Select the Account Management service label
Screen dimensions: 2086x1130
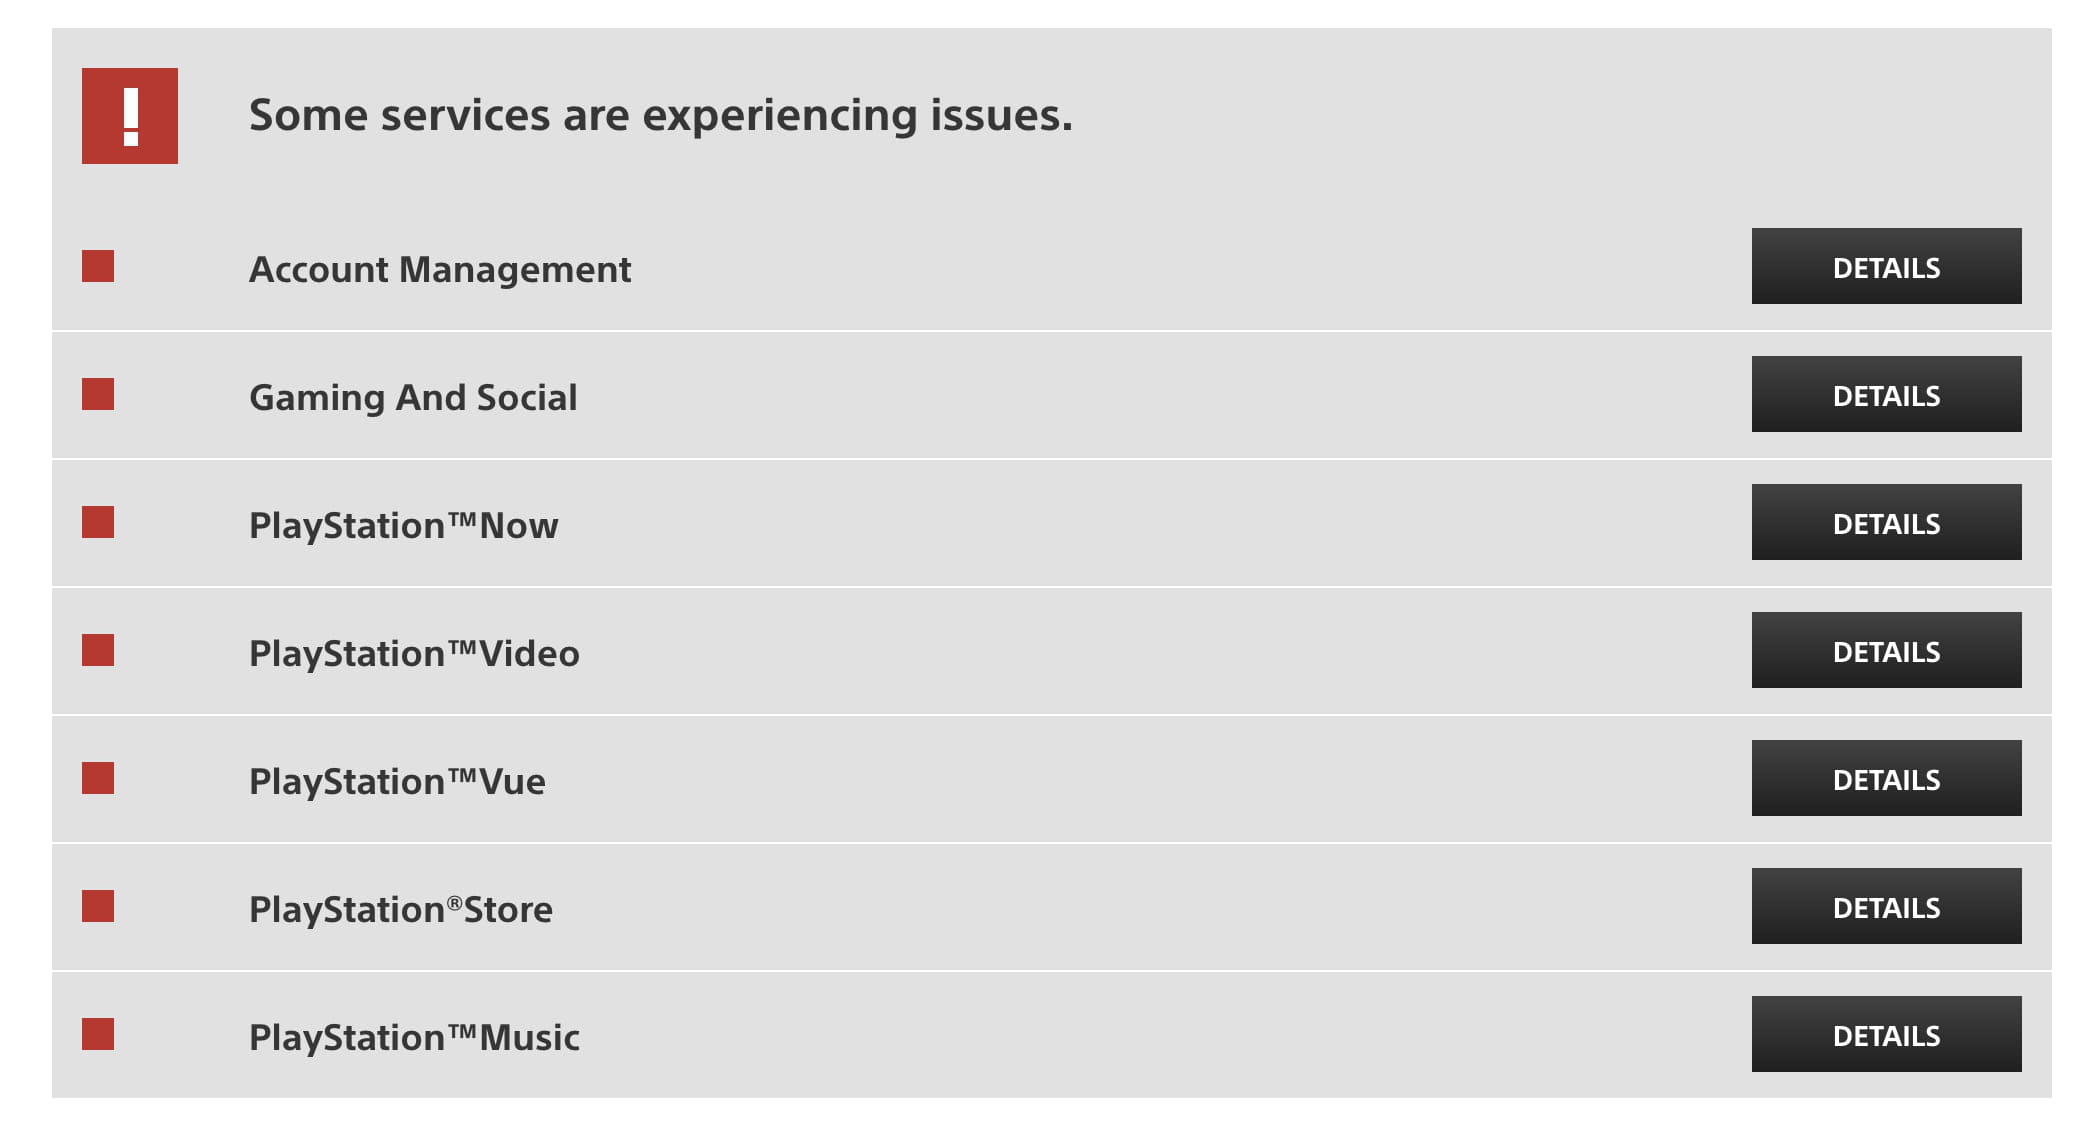[440, 269]
